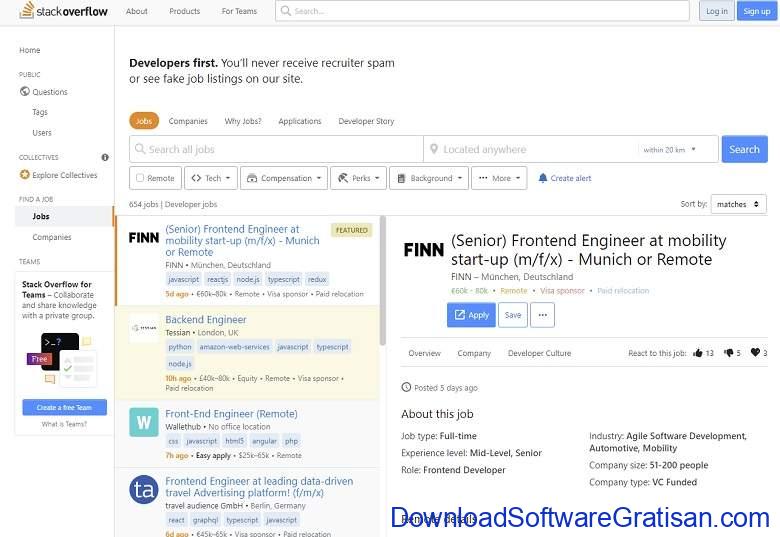Open the Applications tab

point(300,121)
